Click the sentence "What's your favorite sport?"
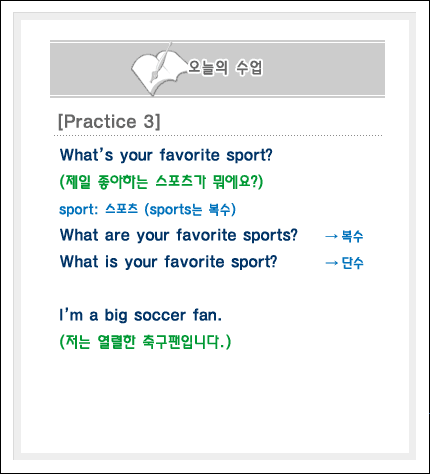 (x=166, y=155)
